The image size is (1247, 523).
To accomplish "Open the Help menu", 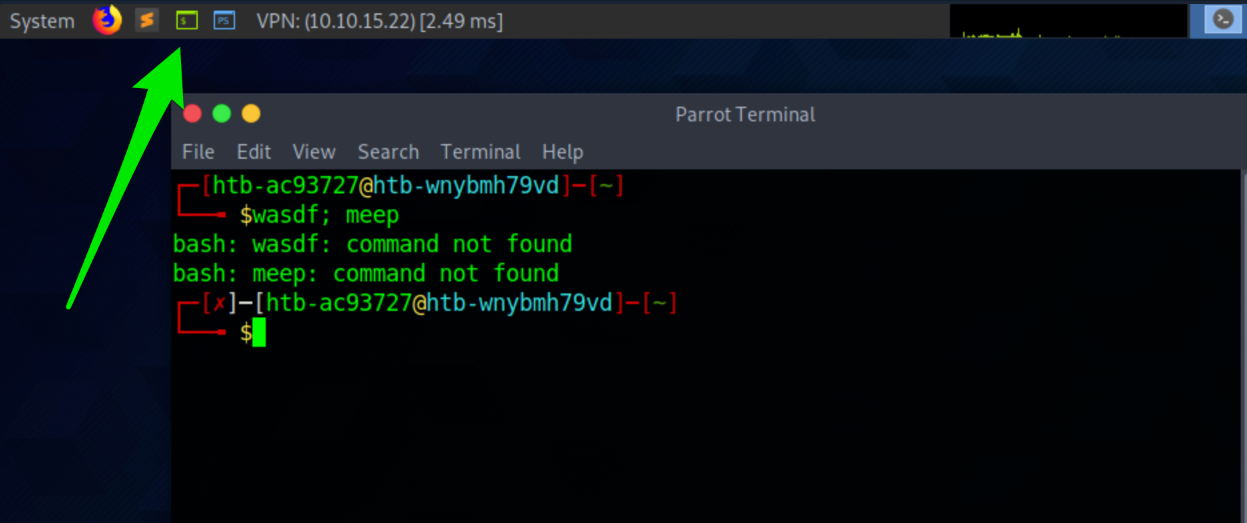I will tap(562, 152).
